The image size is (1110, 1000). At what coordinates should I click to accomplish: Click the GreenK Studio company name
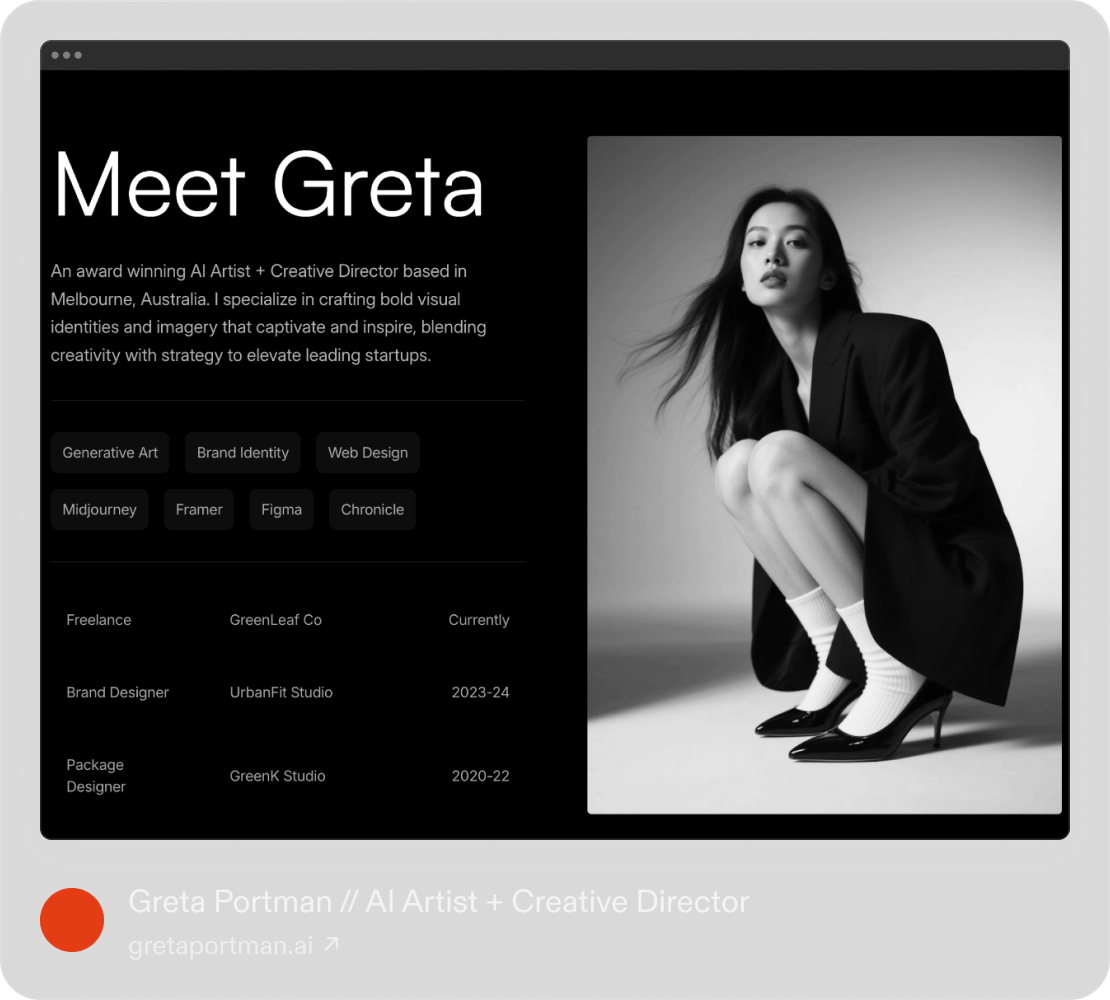click(277, 776)
